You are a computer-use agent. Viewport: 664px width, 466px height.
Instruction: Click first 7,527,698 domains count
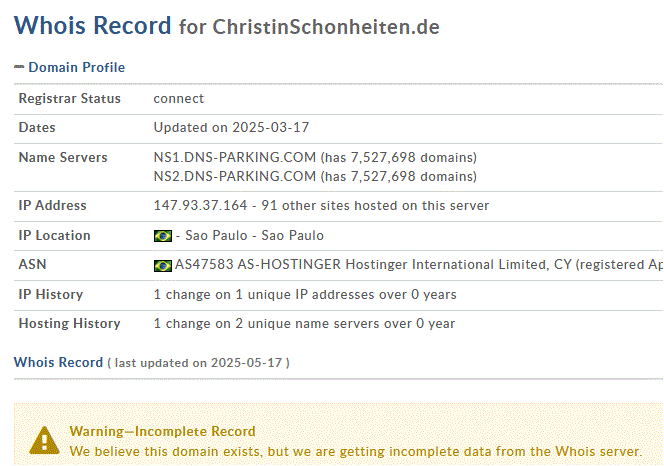pyautogui.click(x=399, y=157)
